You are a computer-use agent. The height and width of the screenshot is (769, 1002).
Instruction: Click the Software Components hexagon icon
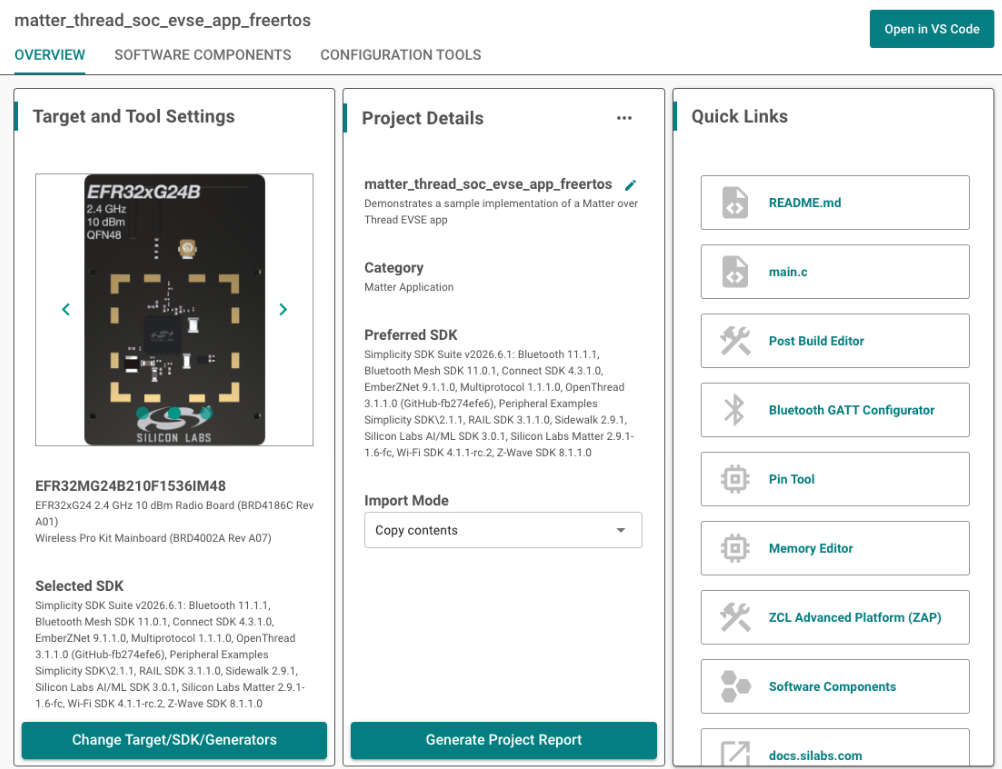[x=735, y=686]
